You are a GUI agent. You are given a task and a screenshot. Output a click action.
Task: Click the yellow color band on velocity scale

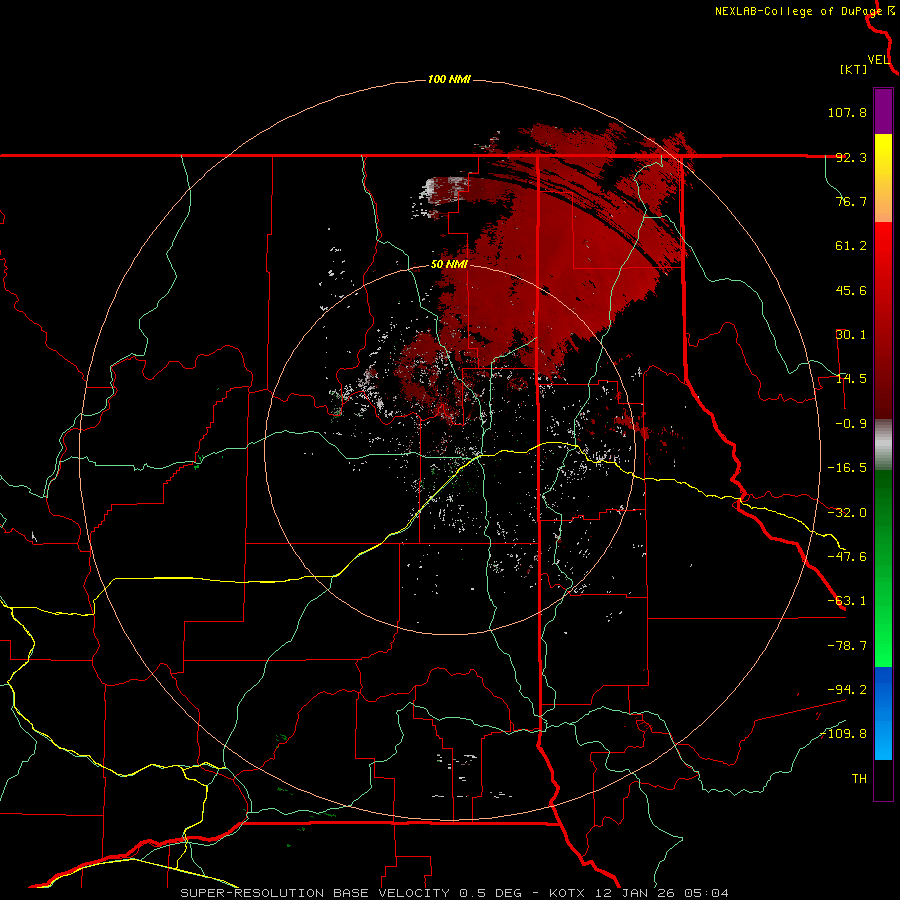tap(883, 178)
